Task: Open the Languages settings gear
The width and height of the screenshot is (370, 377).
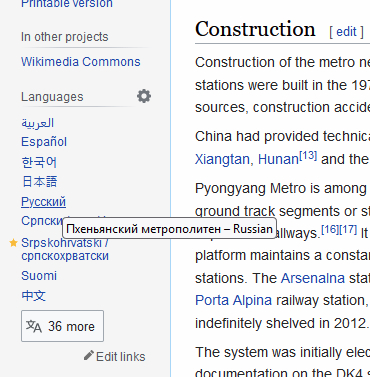Action: pos(144,96)
